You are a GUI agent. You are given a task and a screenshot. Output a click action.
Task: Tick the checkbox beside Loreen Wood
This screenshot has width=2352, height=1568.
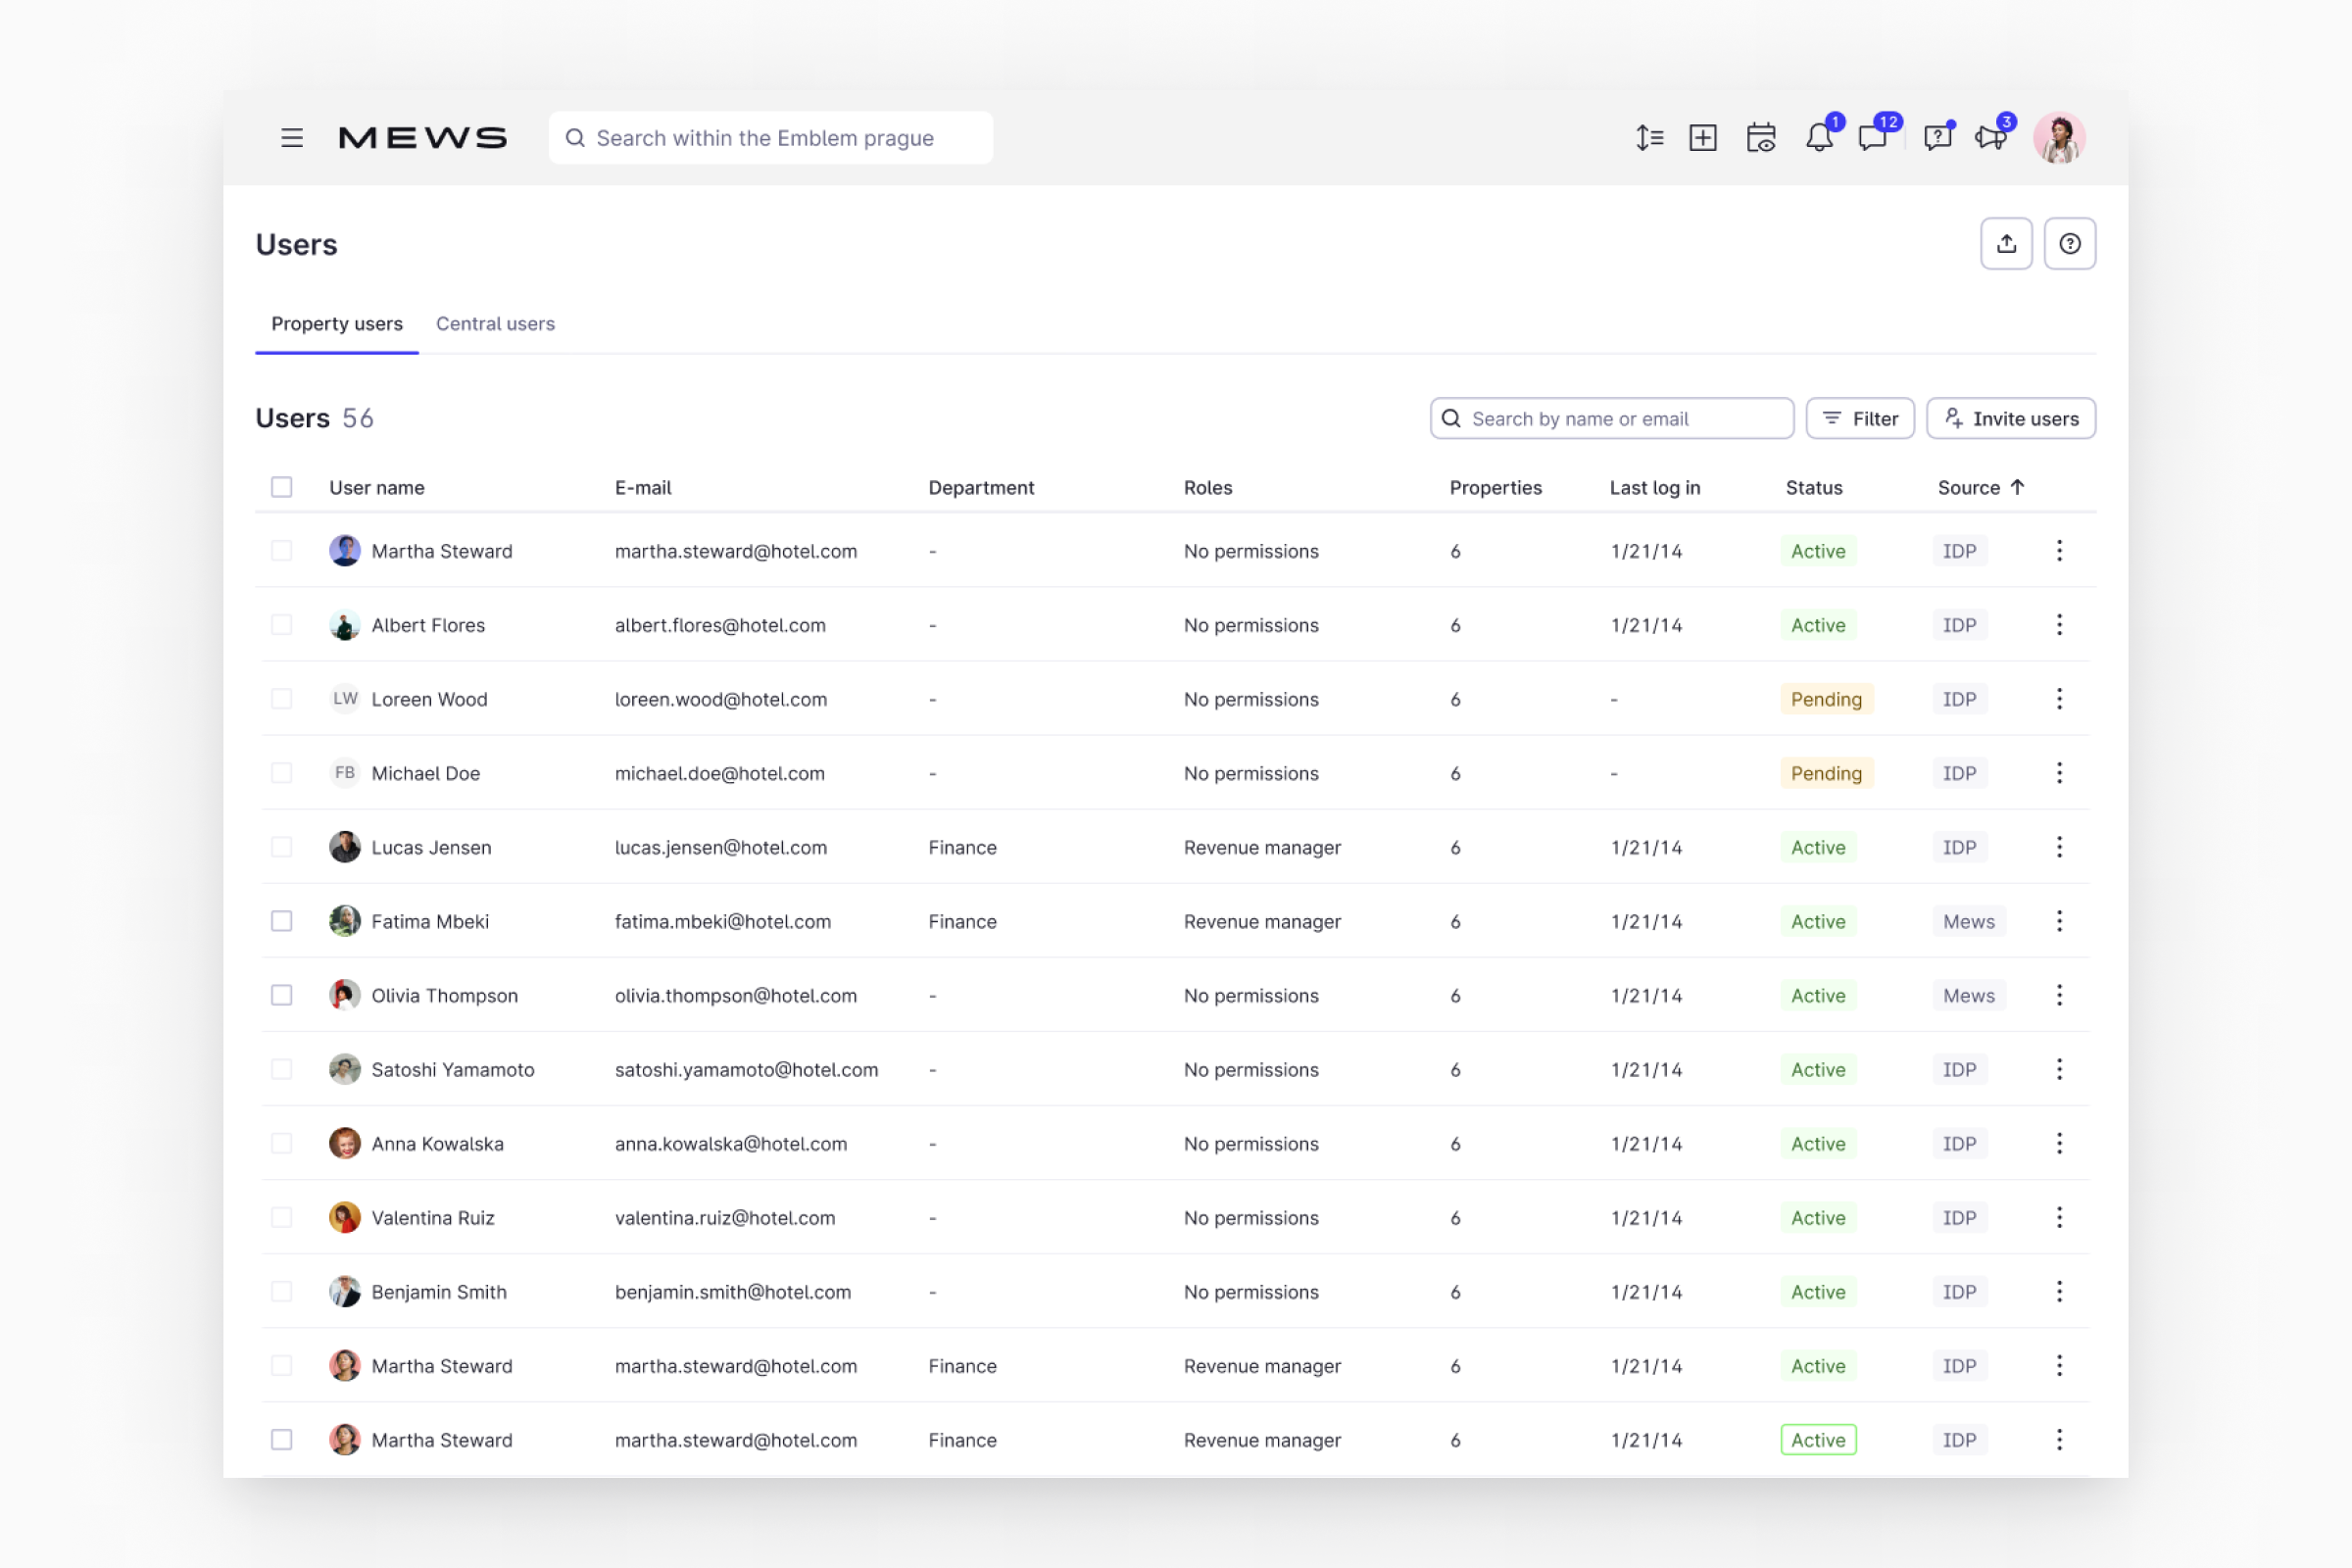281,699
